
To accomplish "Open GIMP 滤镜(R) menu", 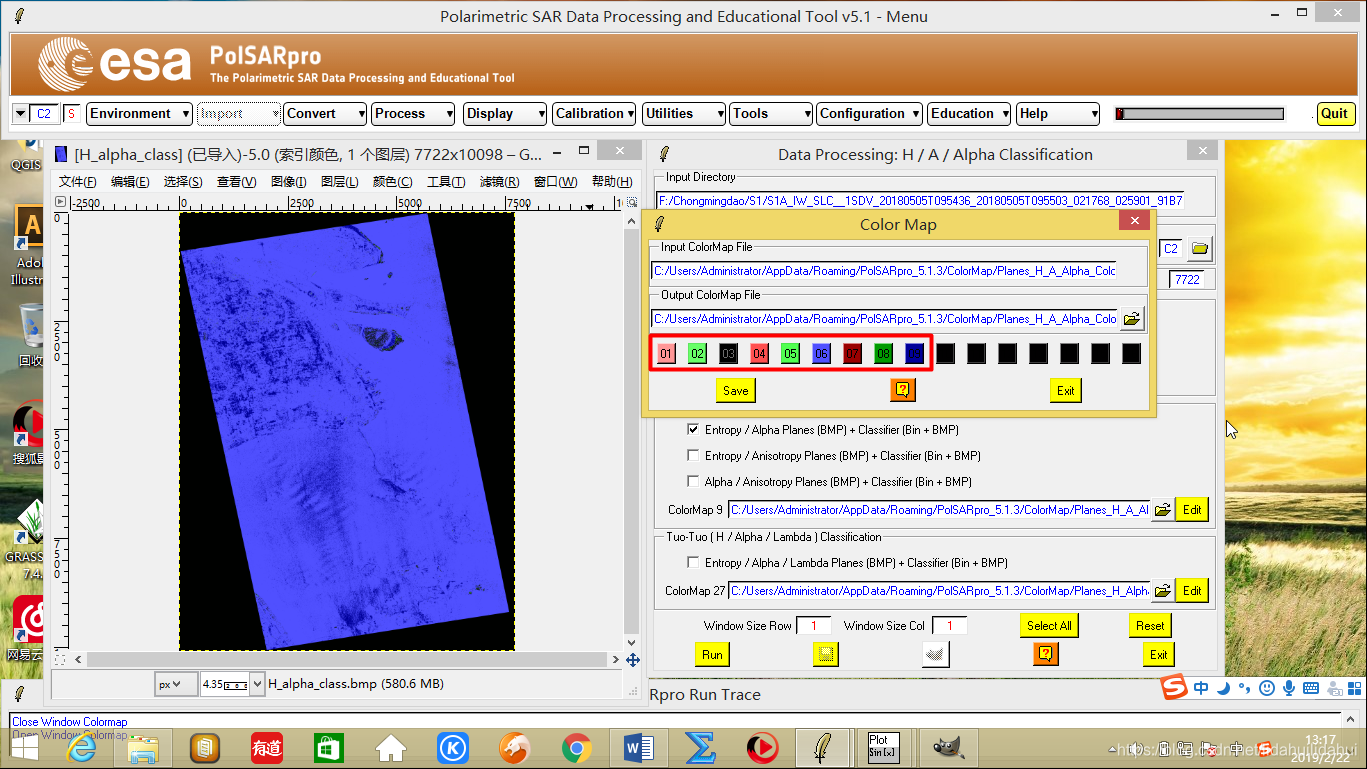I will point(499,182).
